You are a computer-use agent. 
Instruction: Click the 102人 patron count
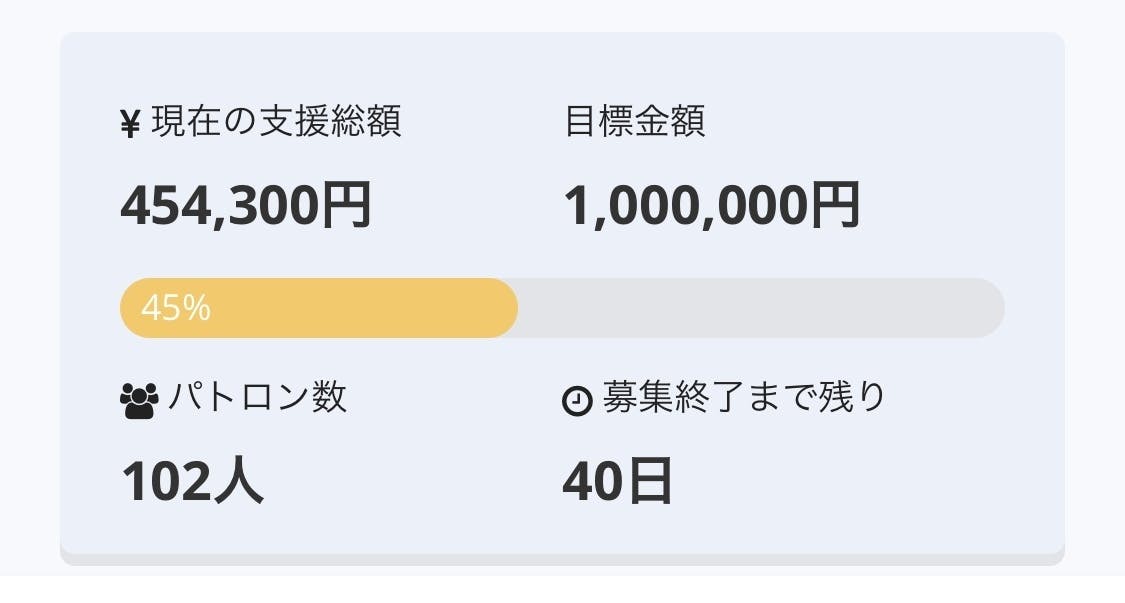point(192,481)
